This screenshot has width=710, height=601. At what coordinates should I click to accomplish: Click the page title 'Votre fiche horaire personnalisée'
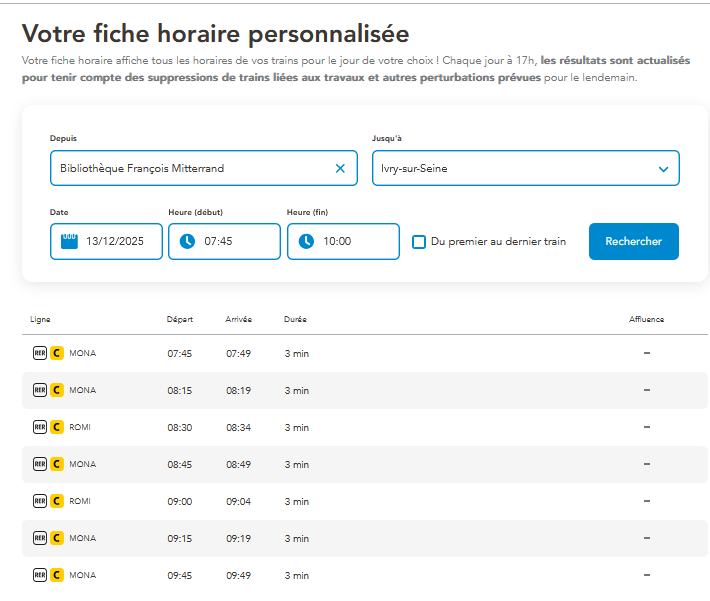coord(216,34)
